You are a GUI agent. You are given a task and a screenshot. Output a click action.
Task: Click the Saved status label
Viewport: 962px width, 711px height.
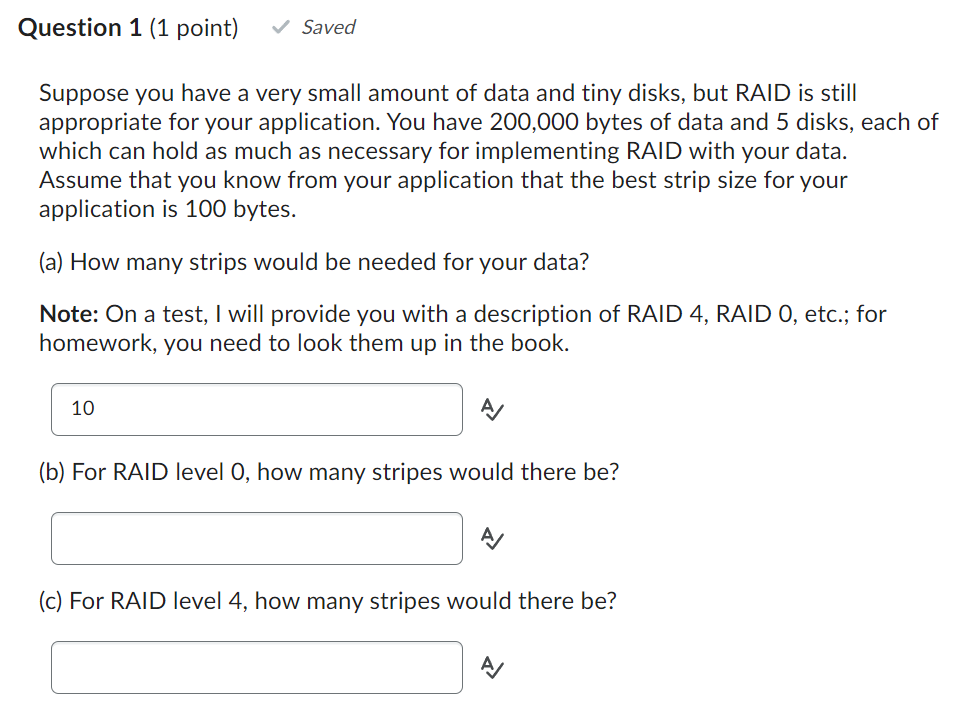(x=327, y=27)
